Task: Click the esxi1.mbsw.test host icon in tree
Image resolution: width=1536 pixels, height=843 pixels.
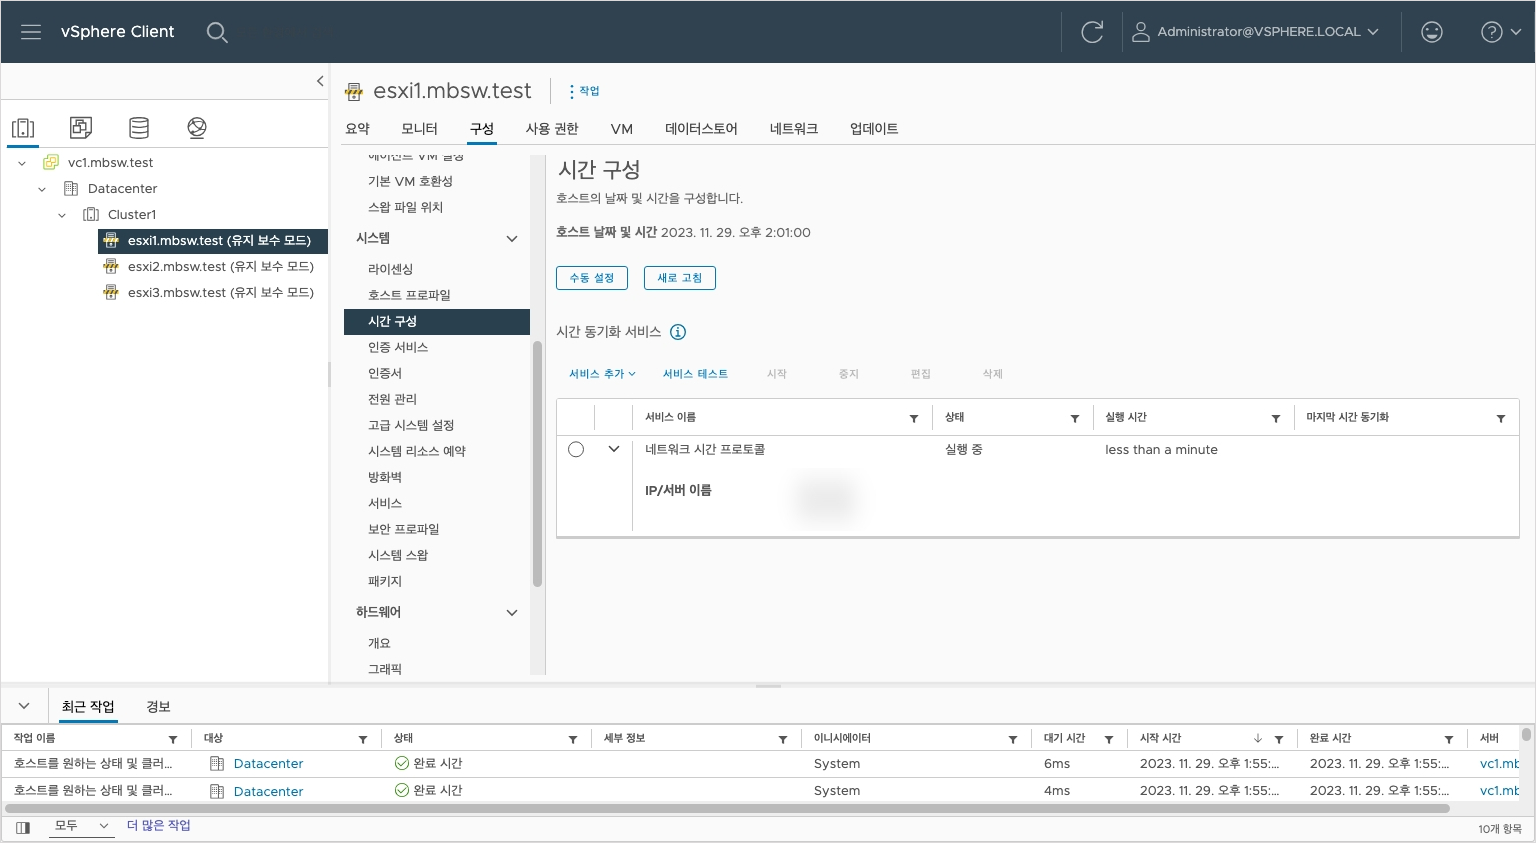Action: tap(111, 241)
